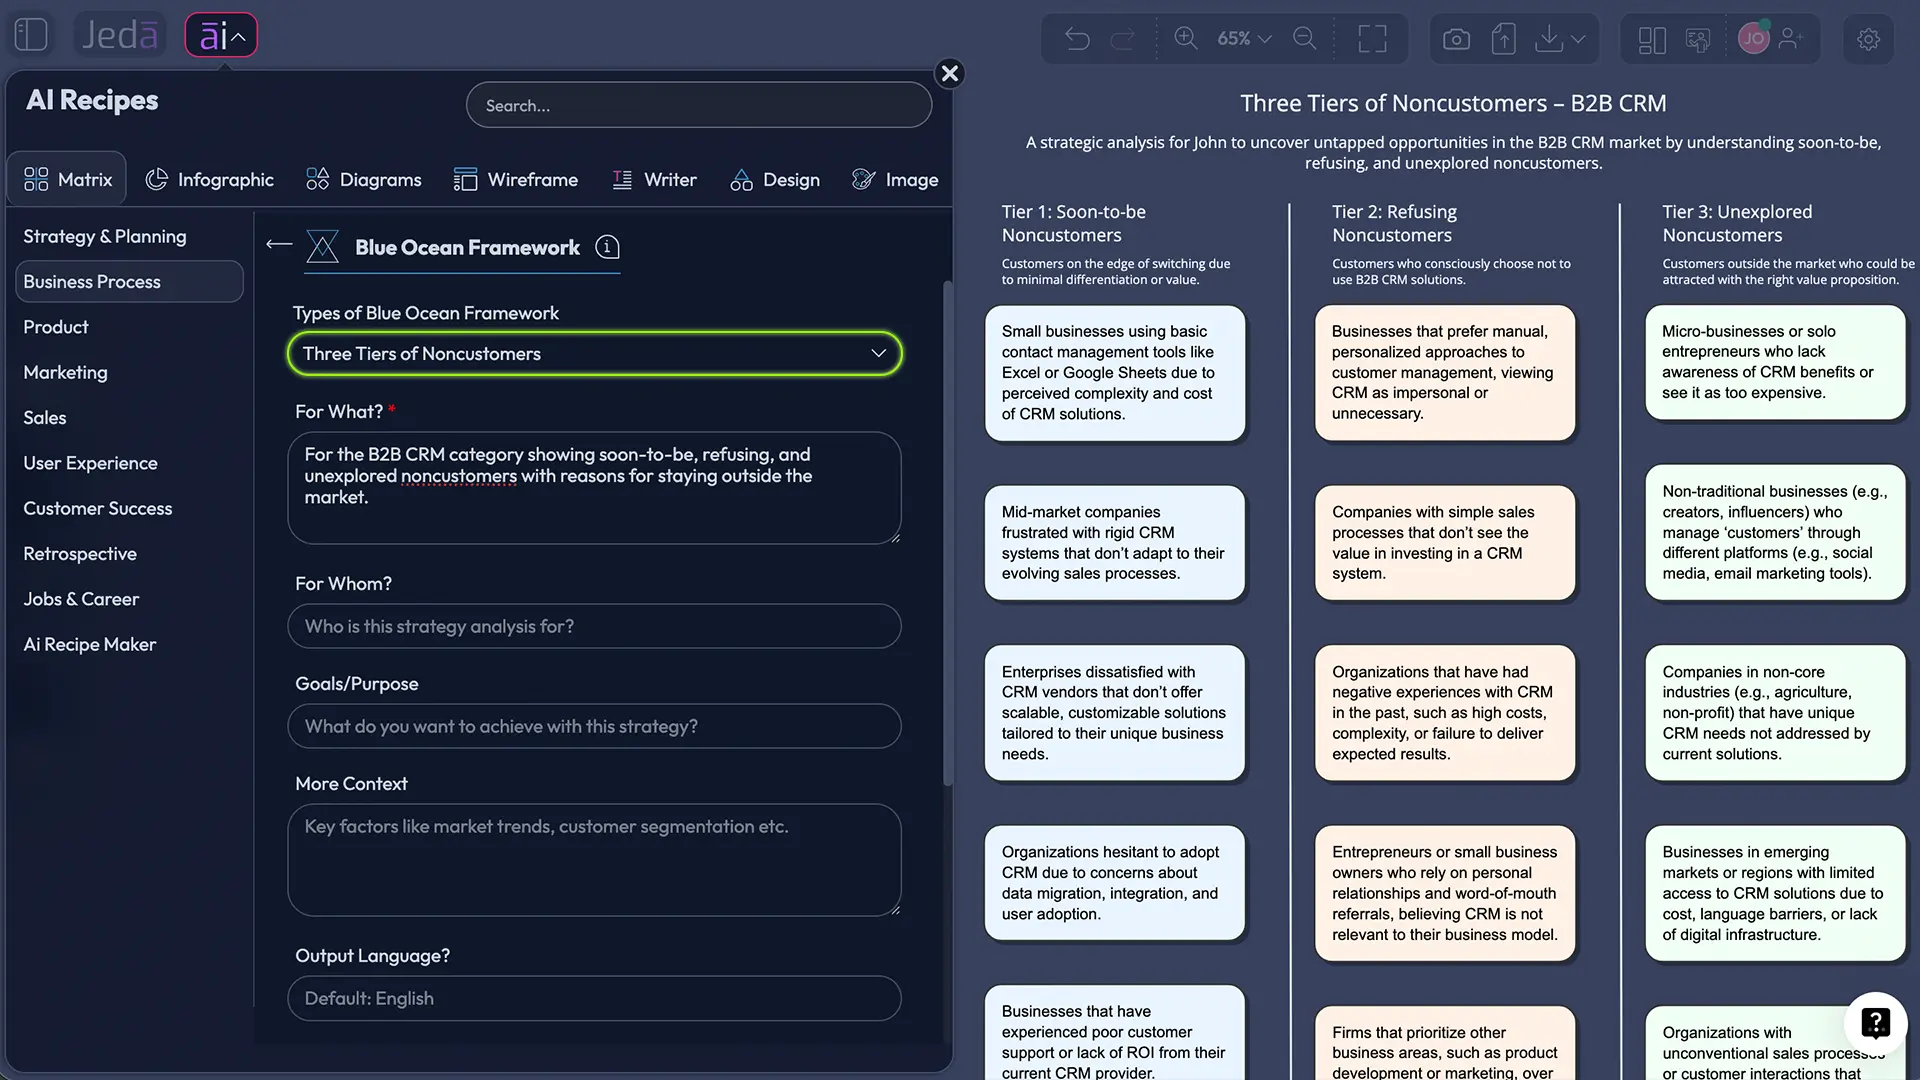Click the More Context text area

594,860
